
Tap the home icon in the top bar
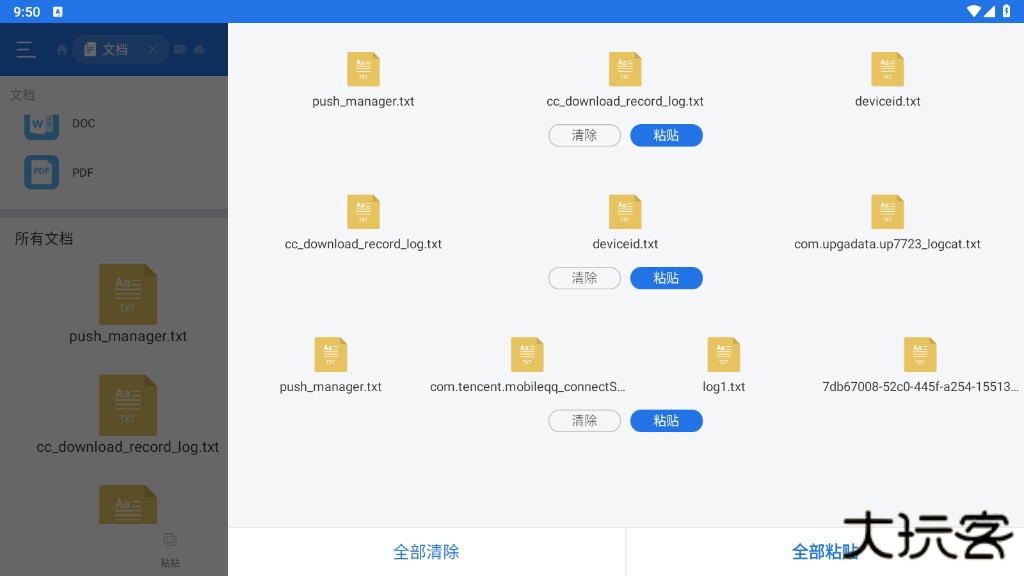pos(62,50)
